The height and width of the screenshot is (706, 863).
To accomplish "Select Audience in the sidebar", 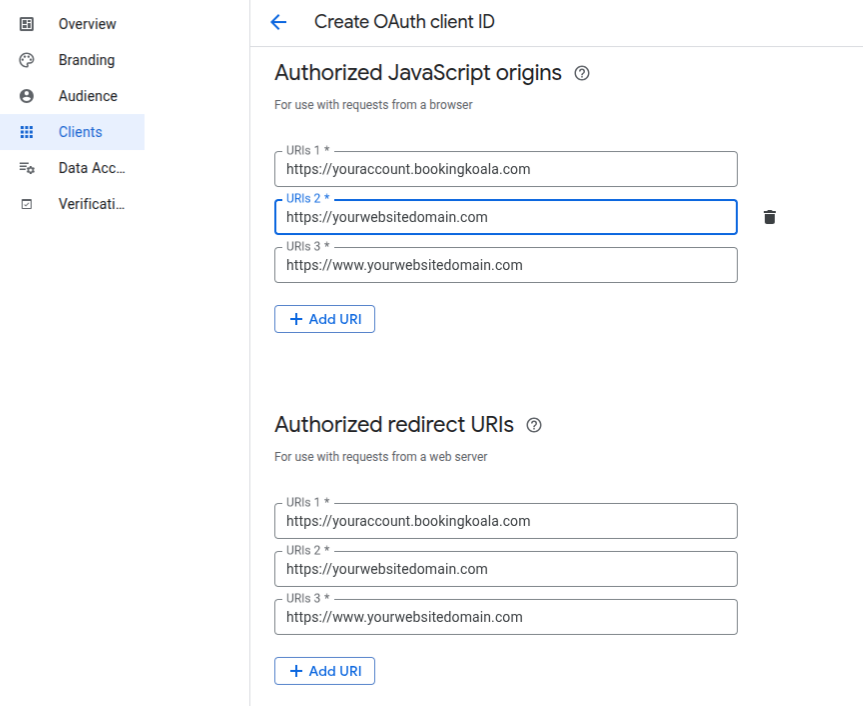I will pos(88,96).
